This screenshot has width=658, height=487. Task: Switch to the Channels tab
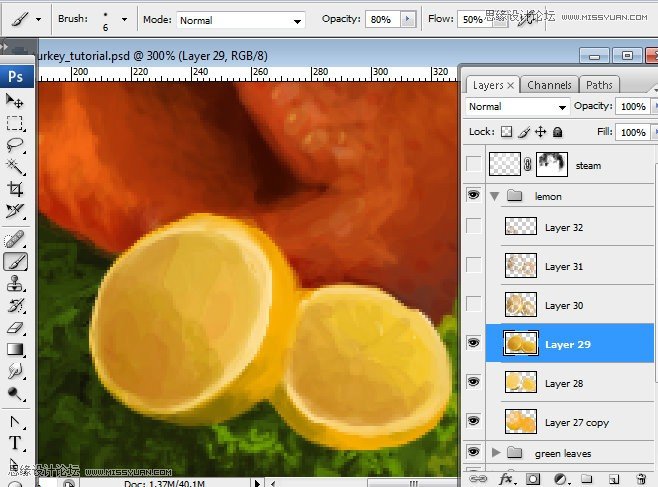coord(549,85)
